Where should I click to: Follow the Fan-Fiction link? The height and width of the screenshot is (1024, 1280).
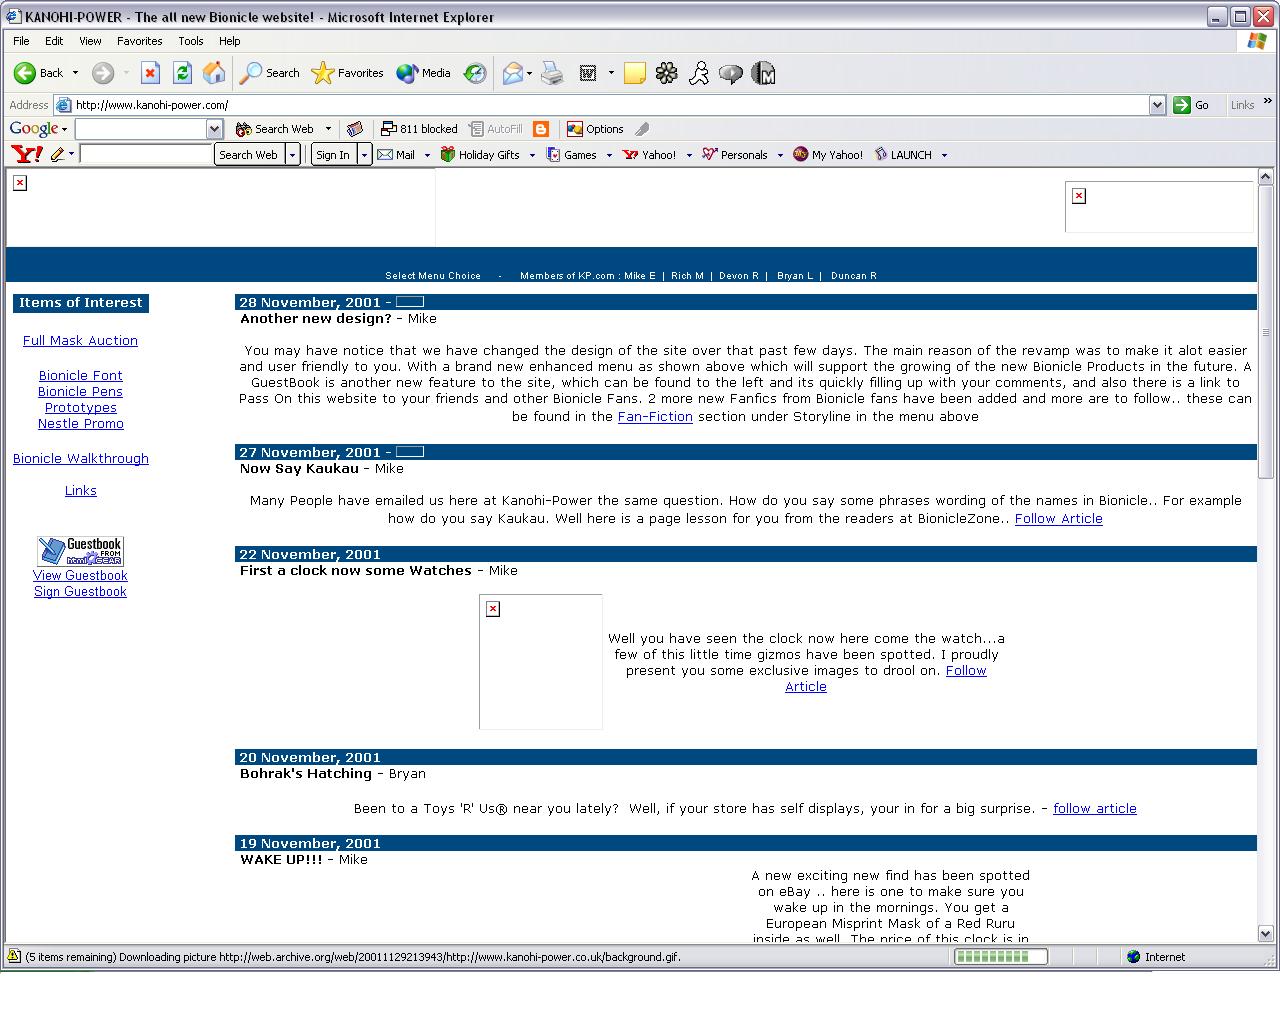pos(655,416)
